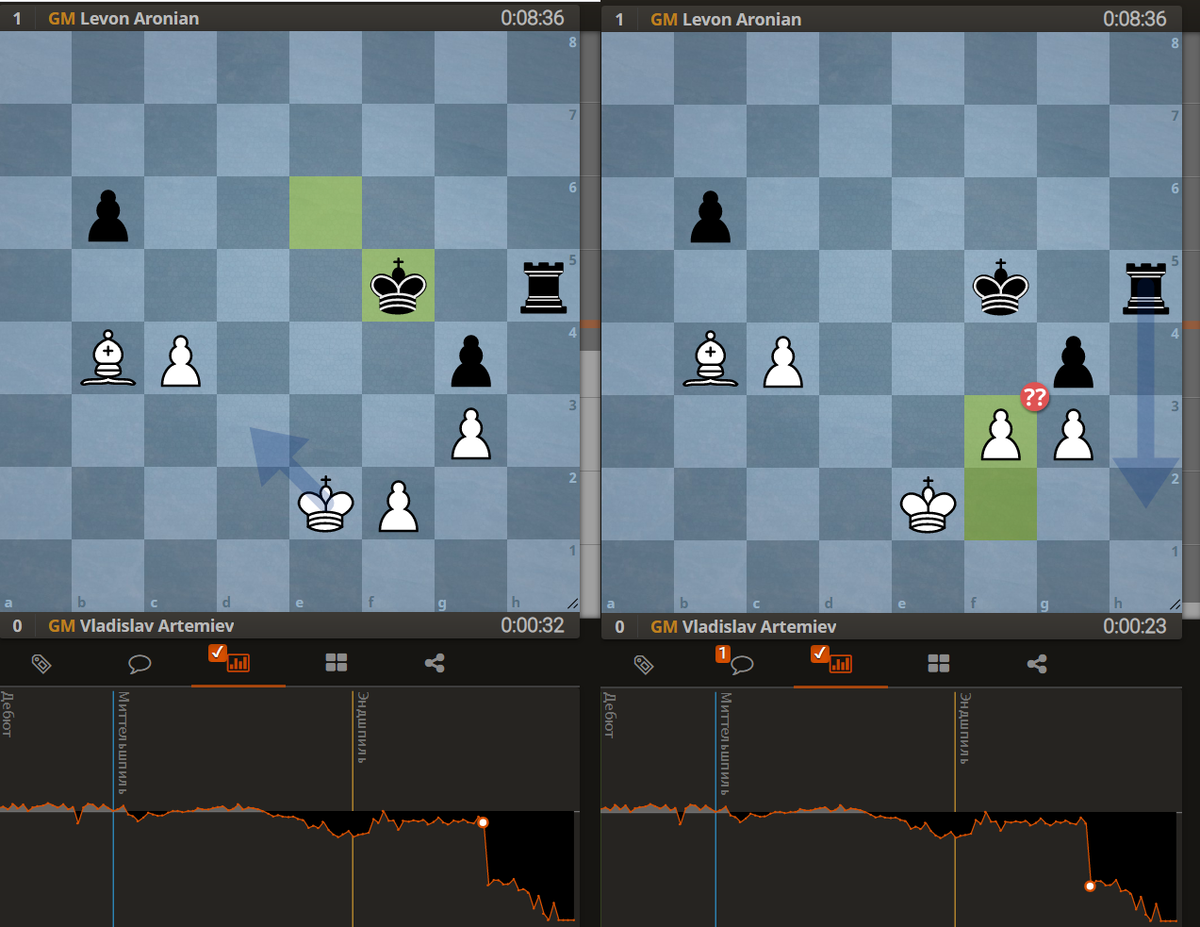Click the current-move dot on the right evaluation chart

click(1089, 886)
